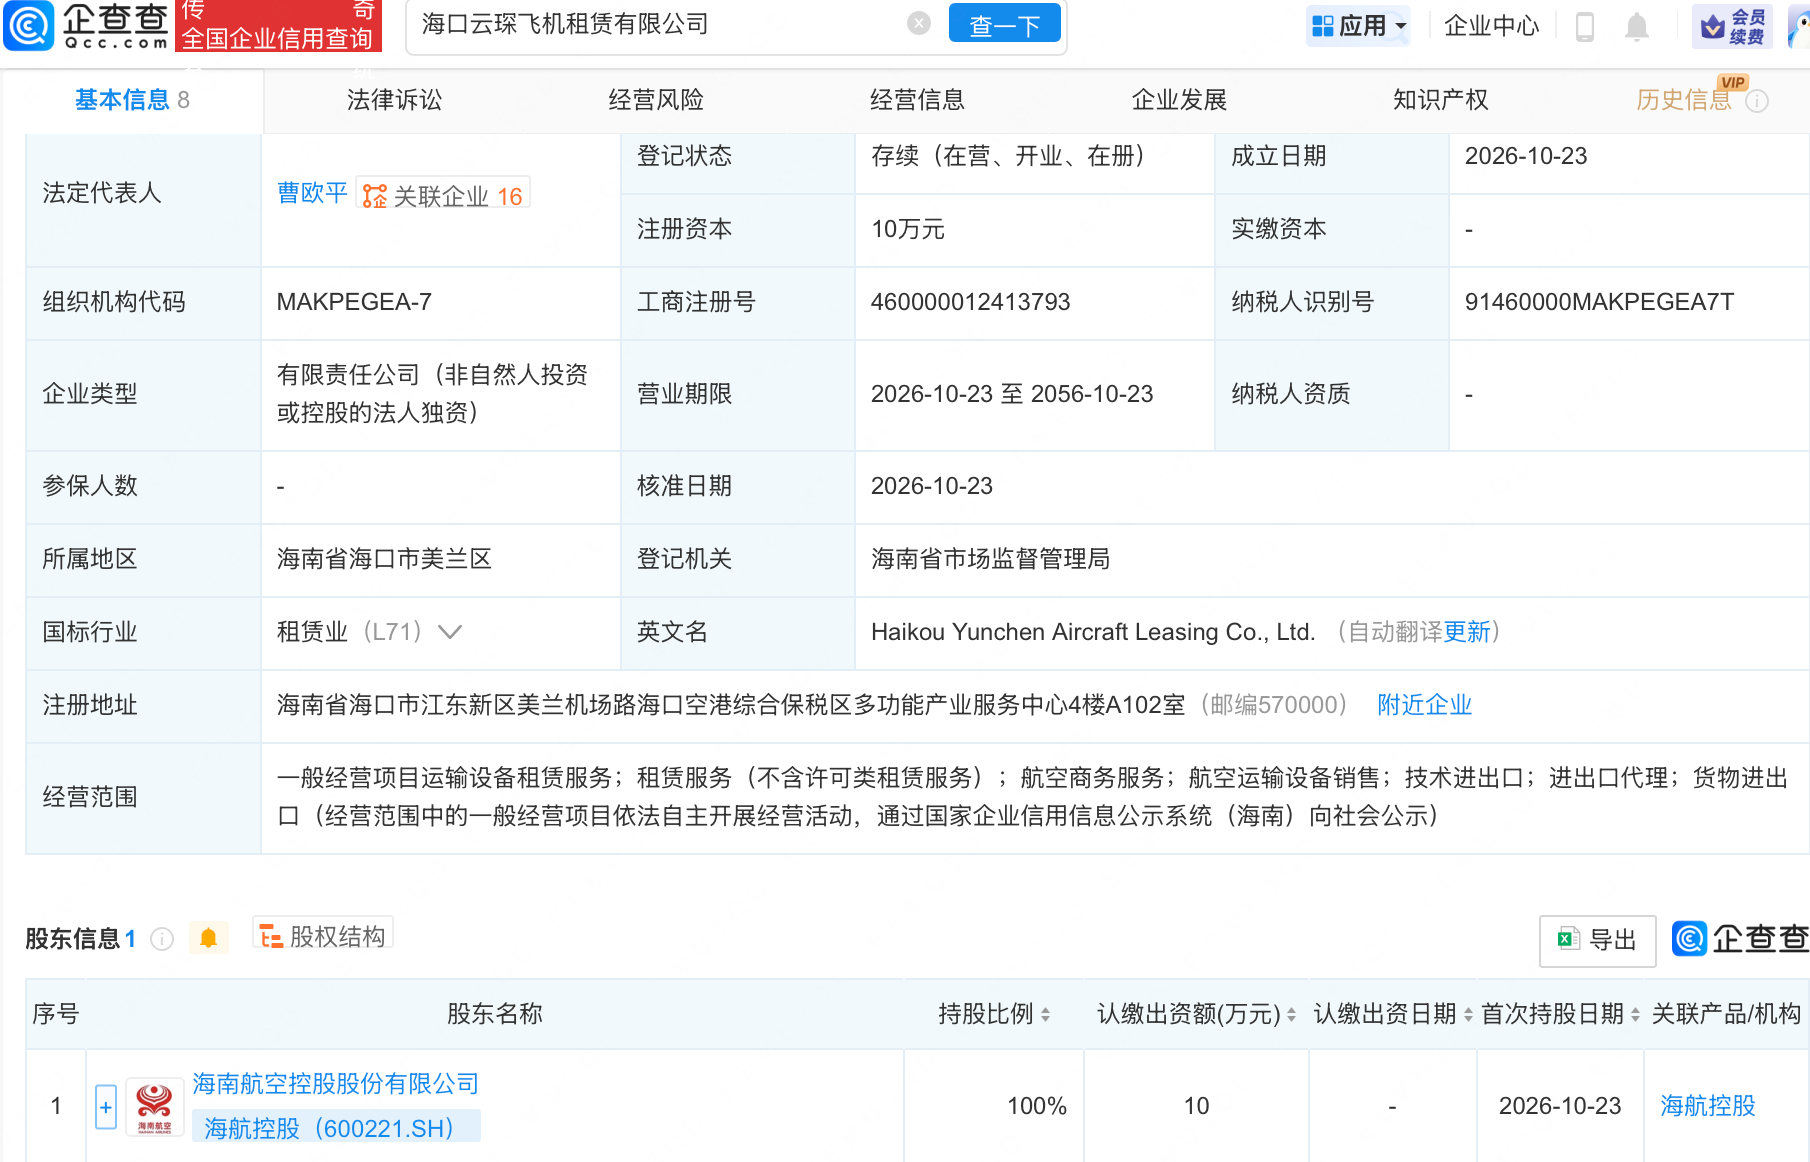Open the 应用 apps dropdown

pyautogui.click(x=1359, y=26)
